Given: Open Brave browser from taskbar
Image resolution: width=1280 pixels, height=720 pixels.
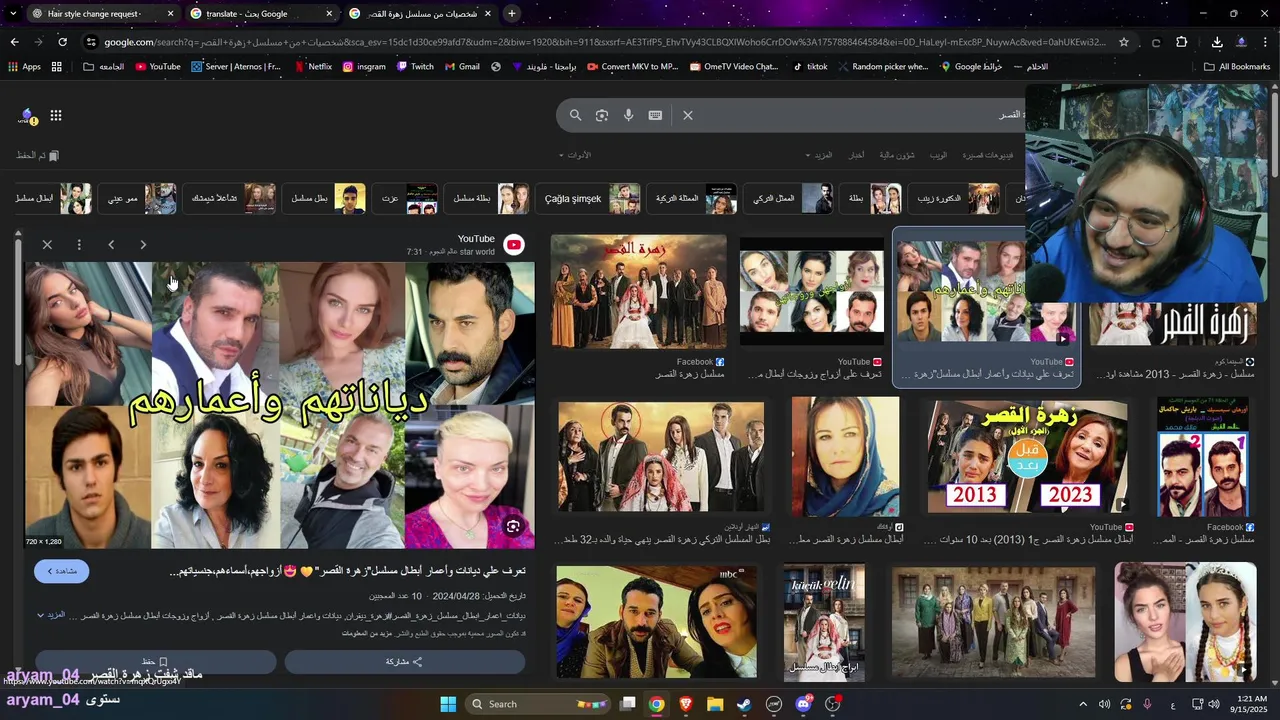Looking at the screenshot, I should [x=685, y=704].
